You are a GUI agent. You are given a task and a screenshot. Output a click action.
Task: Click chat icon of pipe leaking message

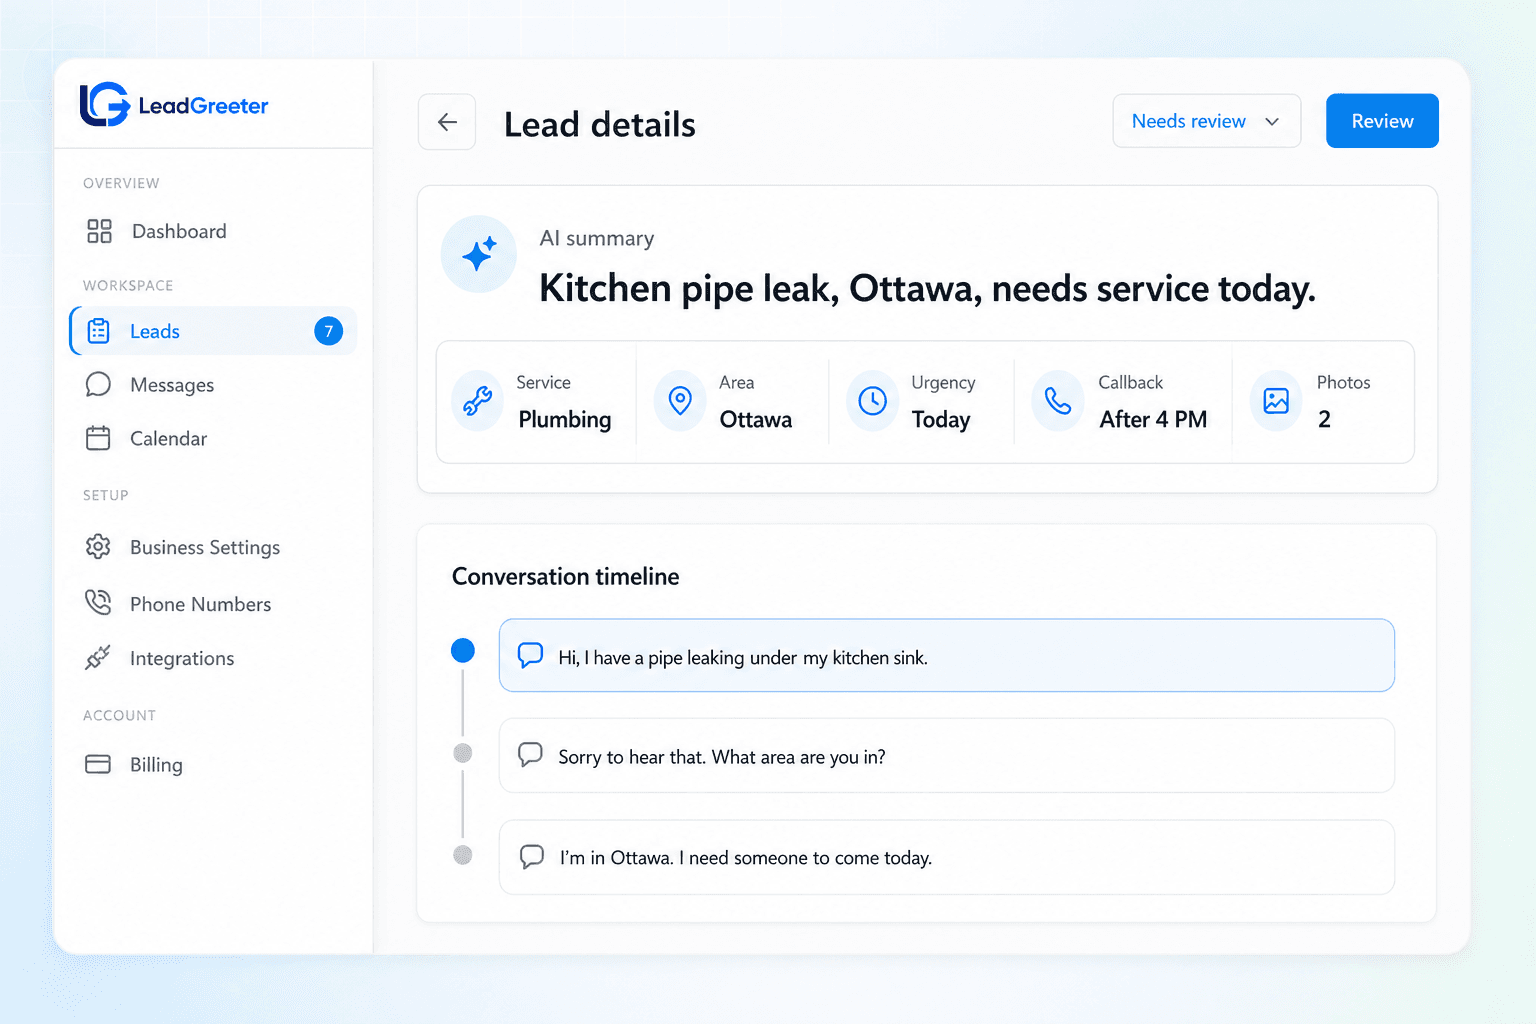click(x=530, y=656)
